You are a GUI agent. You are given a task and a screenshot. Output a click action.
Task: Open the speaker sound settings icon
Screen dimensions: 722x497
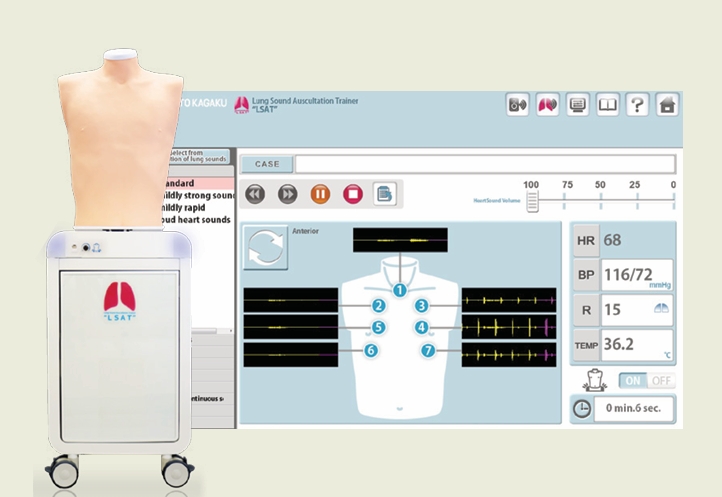click(x=517, y=105)
